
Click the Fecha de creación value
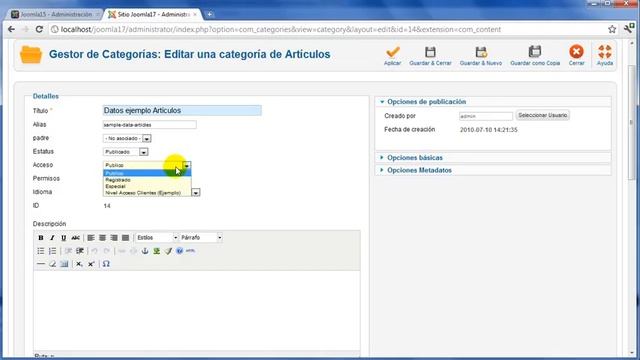tap(489, 130)
